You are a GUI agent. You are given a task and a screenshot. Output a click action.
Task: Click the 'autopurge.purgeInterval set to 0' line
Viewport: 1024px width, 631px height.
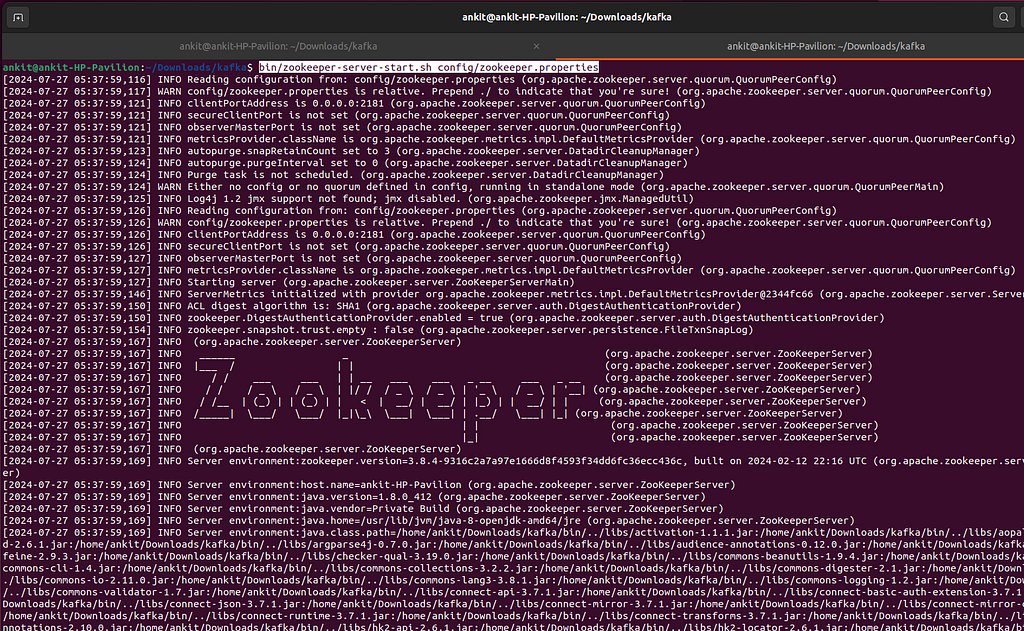pyautogui.click(x=345, y=163)
